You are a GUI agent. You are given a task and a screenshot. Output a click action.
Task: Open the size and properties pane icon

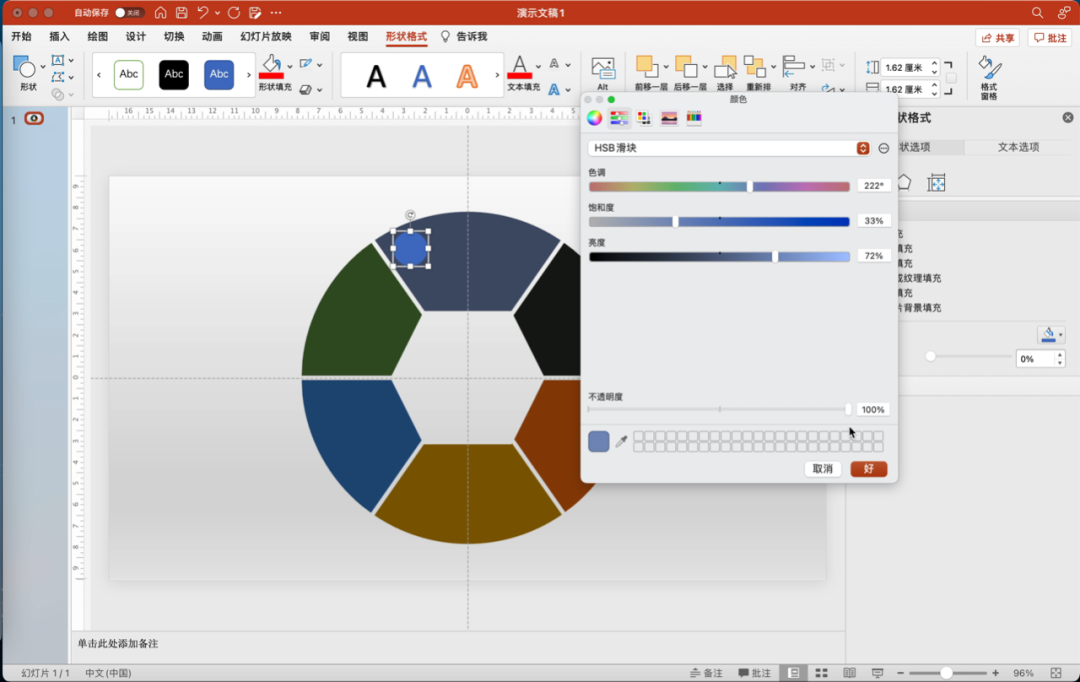pos(936,183)
